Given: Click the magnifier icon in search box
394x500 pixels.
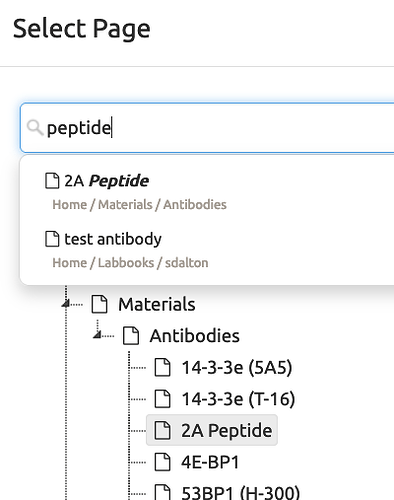Looking at the screenshot, I should (x=35, y=128).
